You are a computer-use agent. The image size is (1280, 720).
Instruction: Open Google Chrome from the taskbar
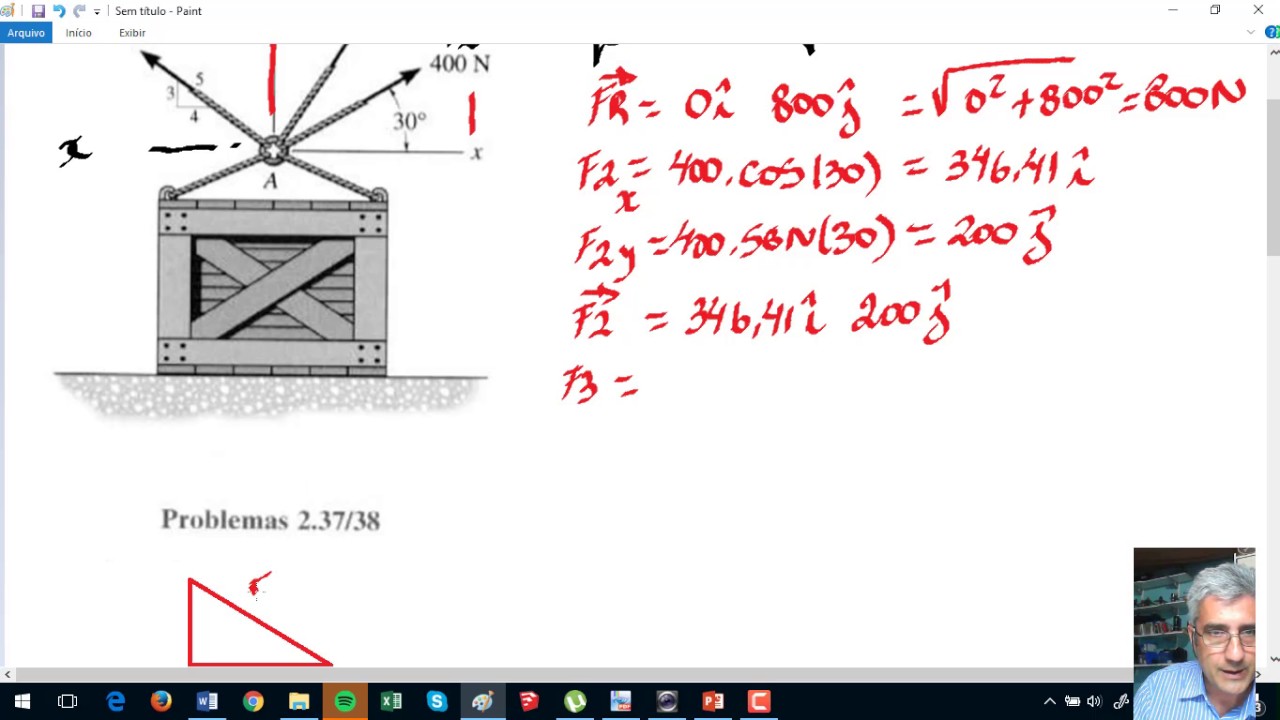(x=253, y=701)
